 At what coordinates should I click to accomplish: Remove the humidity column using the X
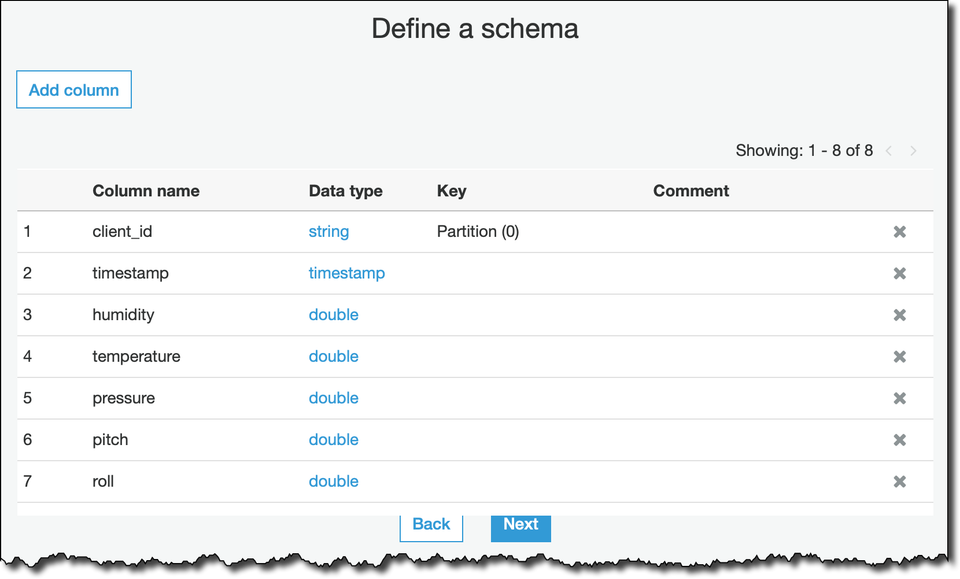click(899, 315)
